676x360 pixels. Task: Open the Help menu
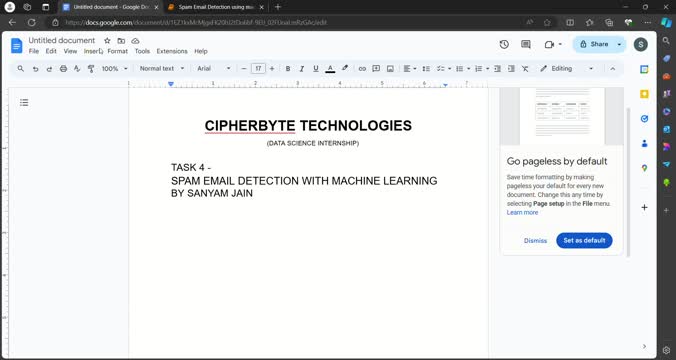pyautogui.click(x=201, y=51)
